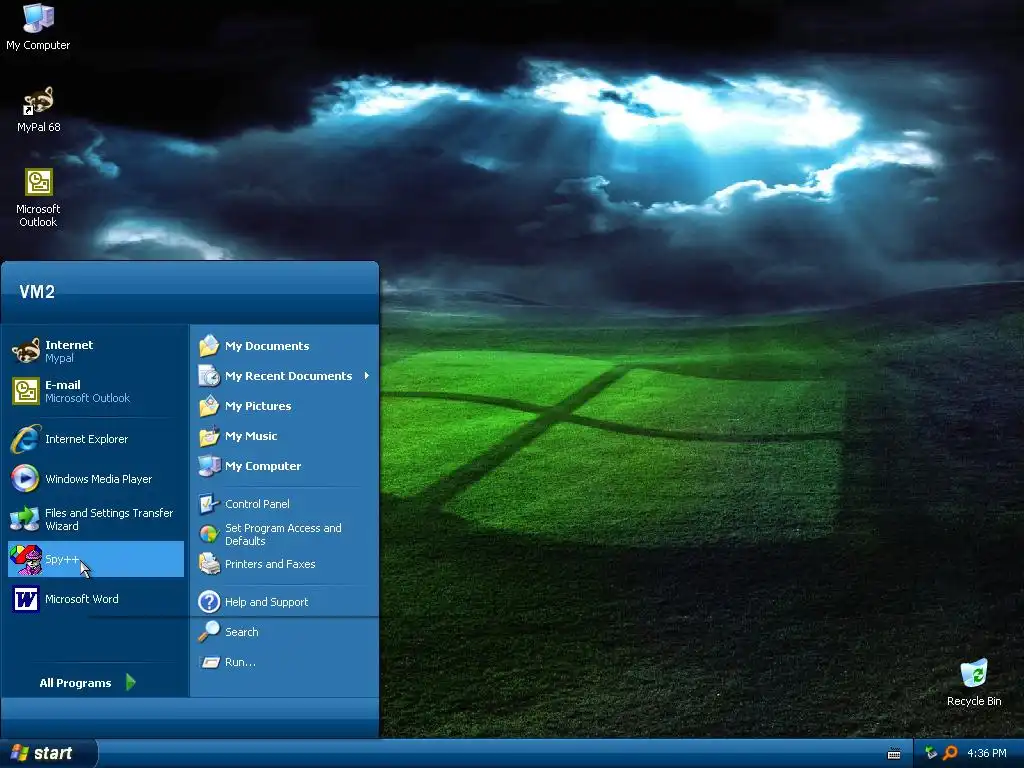Image resolution: width=1024 pixels, height=768 pixels.
Task: Click the network tray icon
Action: pyautogui.click(x=931, y=753)
